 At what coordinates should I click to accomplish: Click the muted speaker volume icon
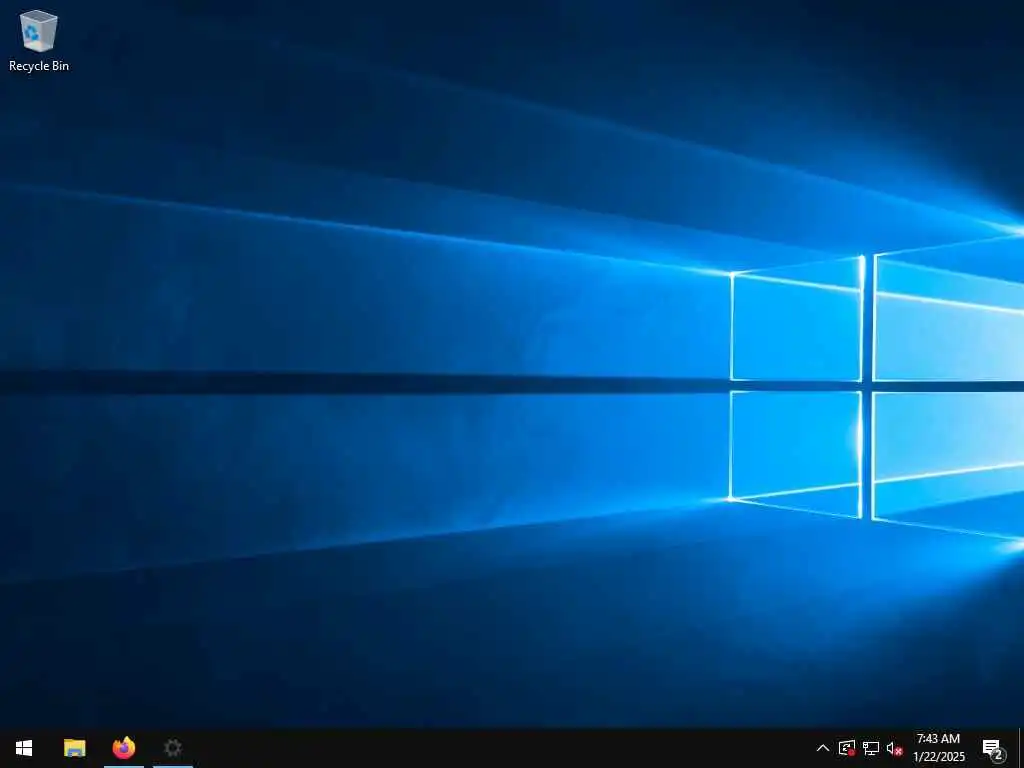[x=895, y=748]
